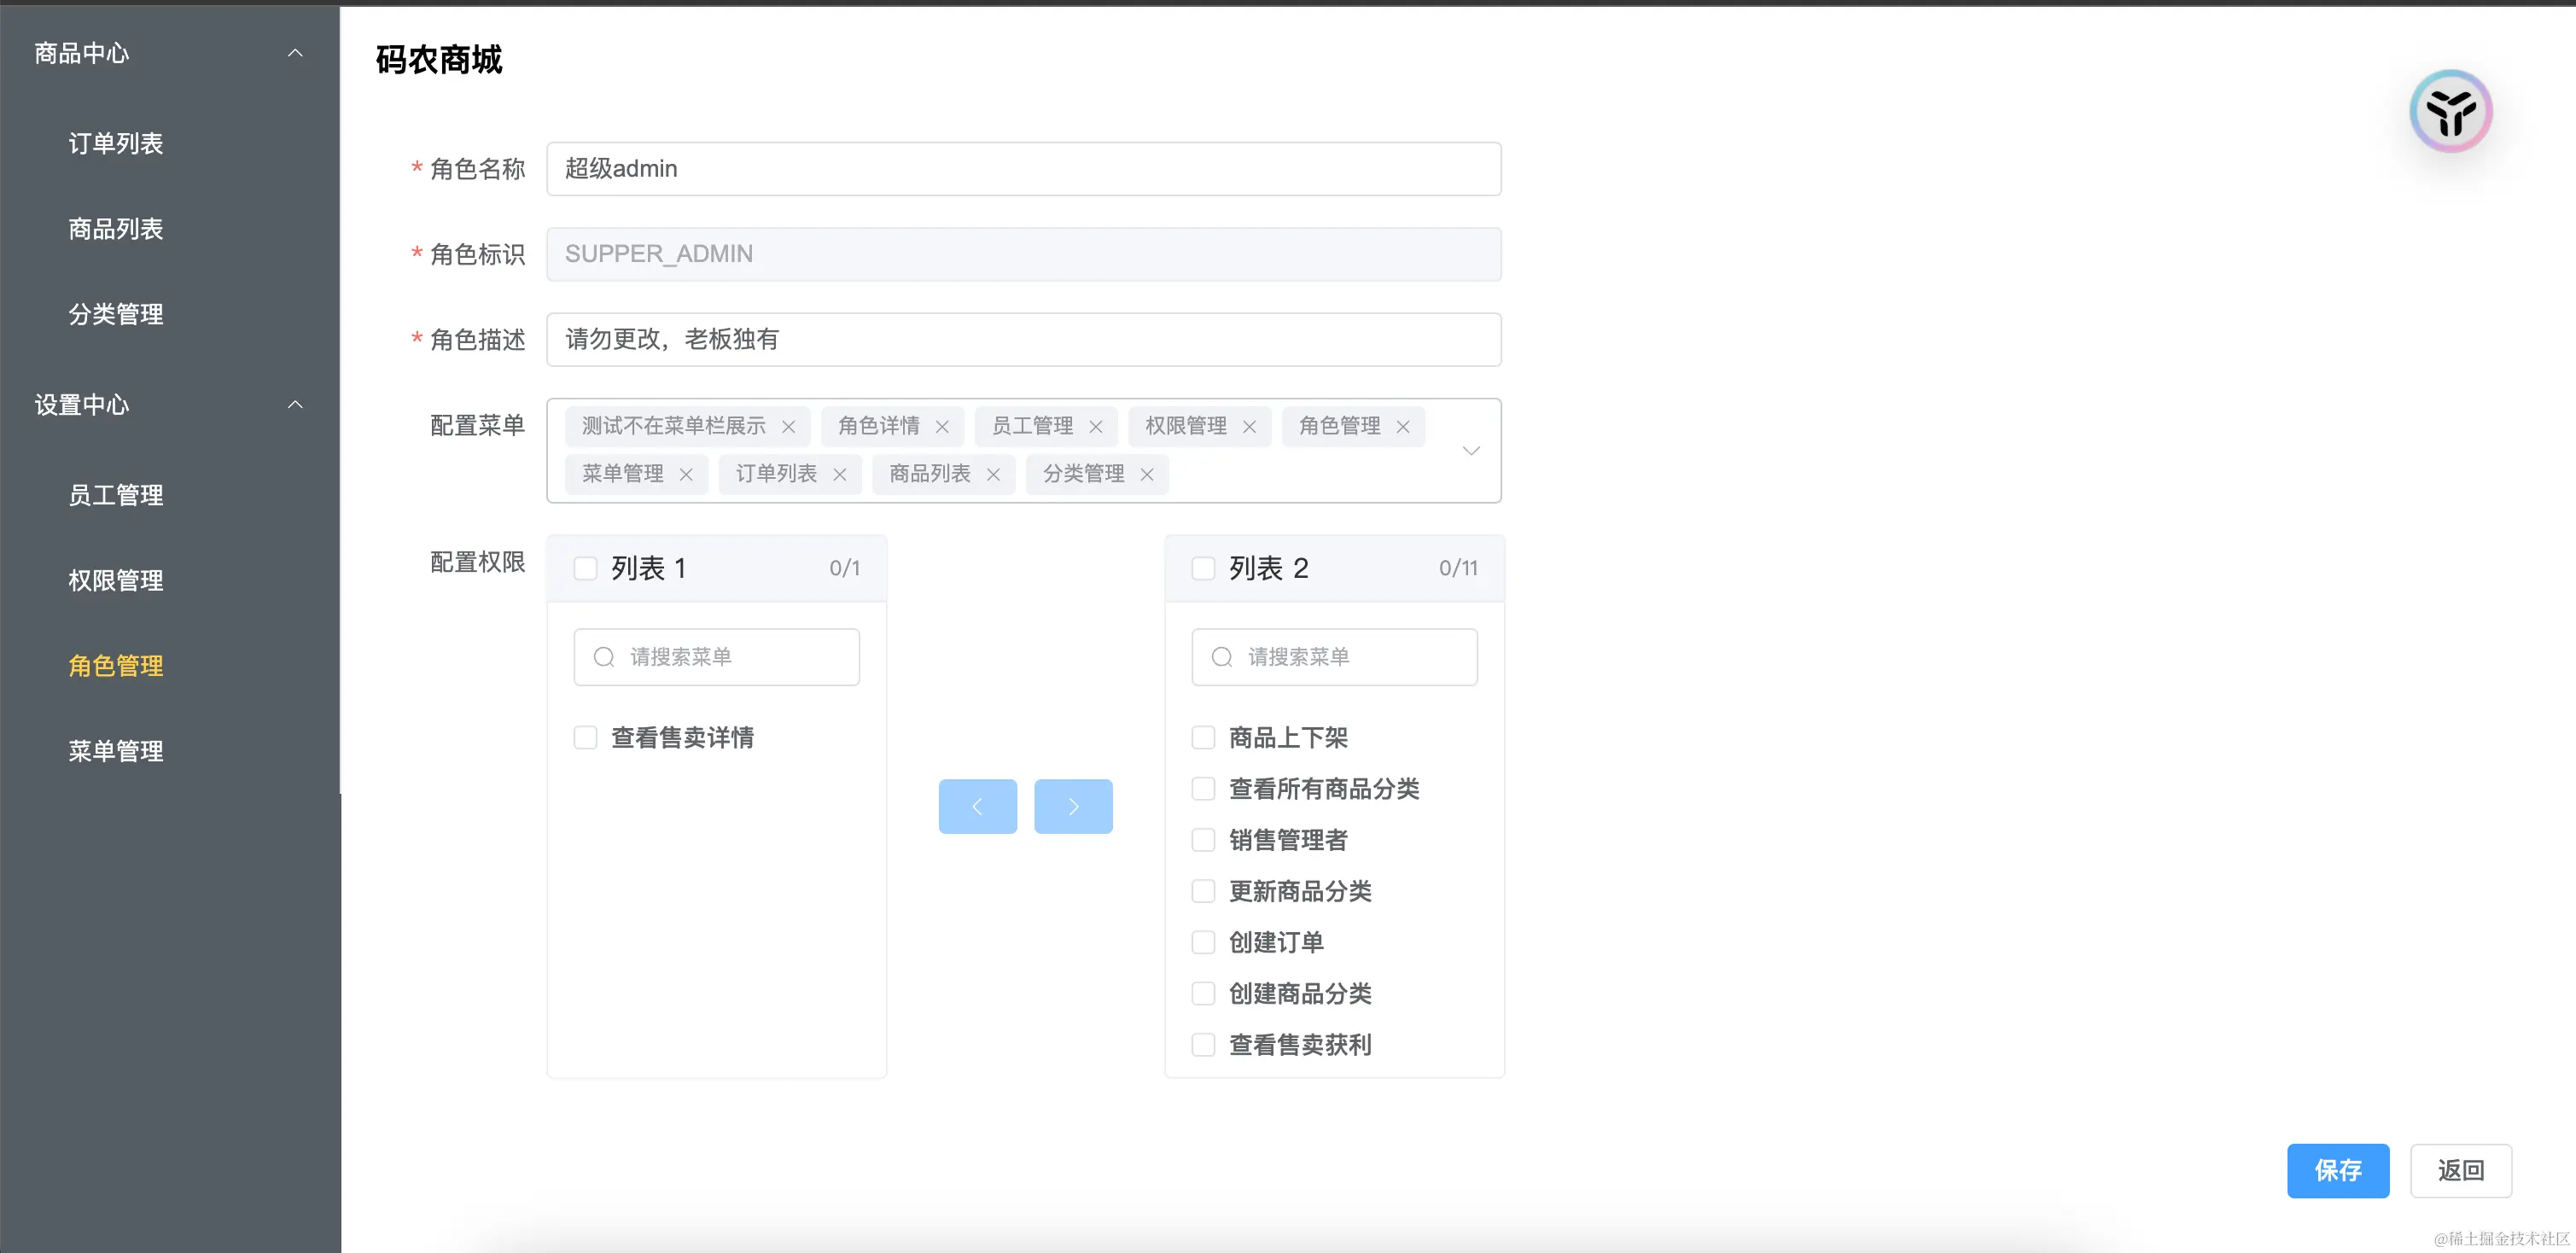
Task: Remove the 角色详情 tag
Action: (942, 427)
